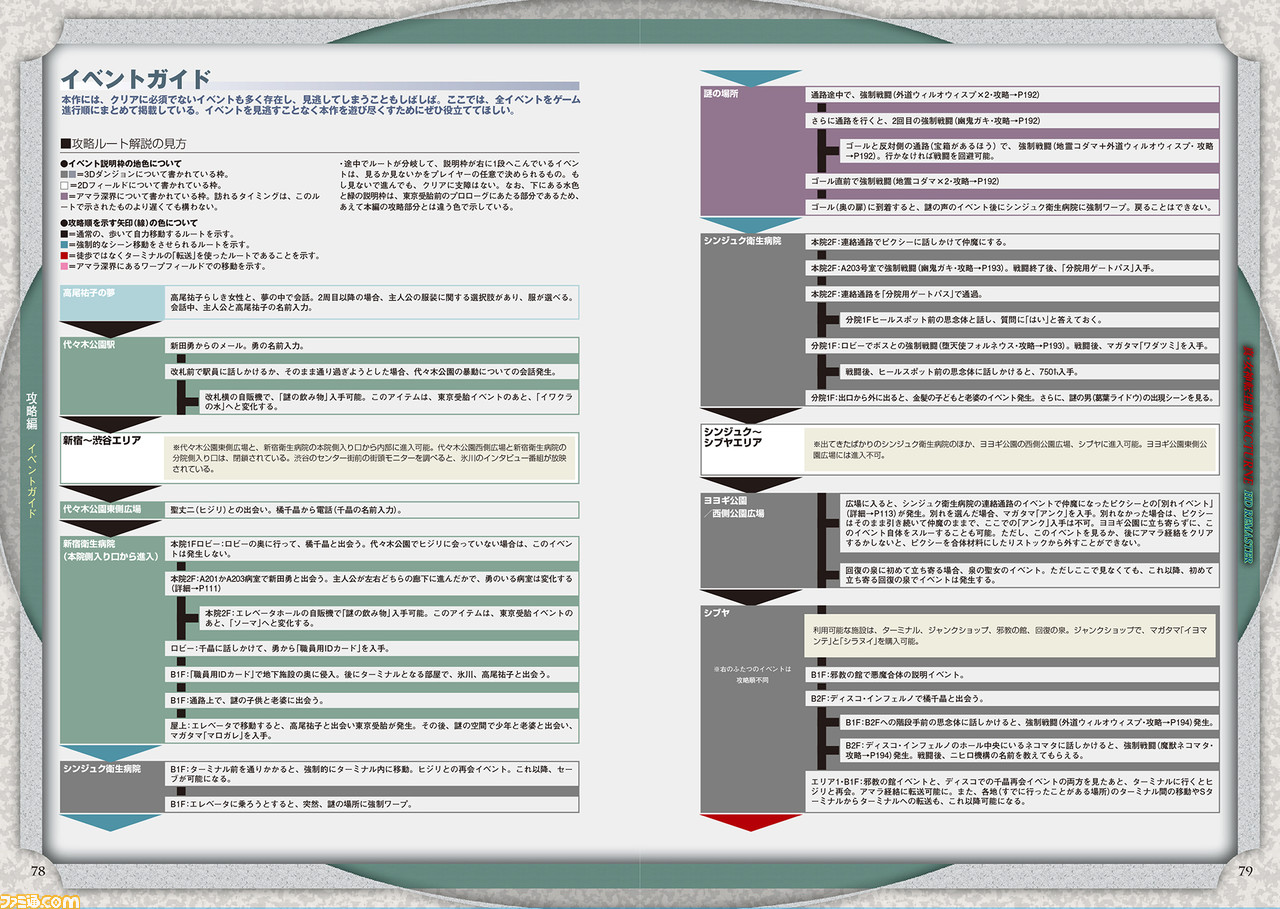Click the gray =3Dダンジョン legend square

(x=64, y=174)
